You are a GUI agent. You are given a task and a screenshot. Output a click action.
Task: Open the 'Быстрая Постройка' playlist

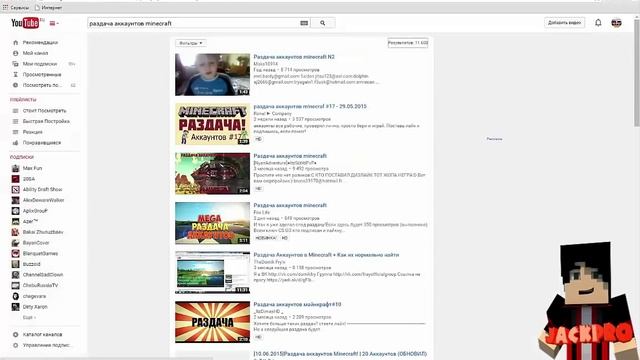(x=46, y=121)
